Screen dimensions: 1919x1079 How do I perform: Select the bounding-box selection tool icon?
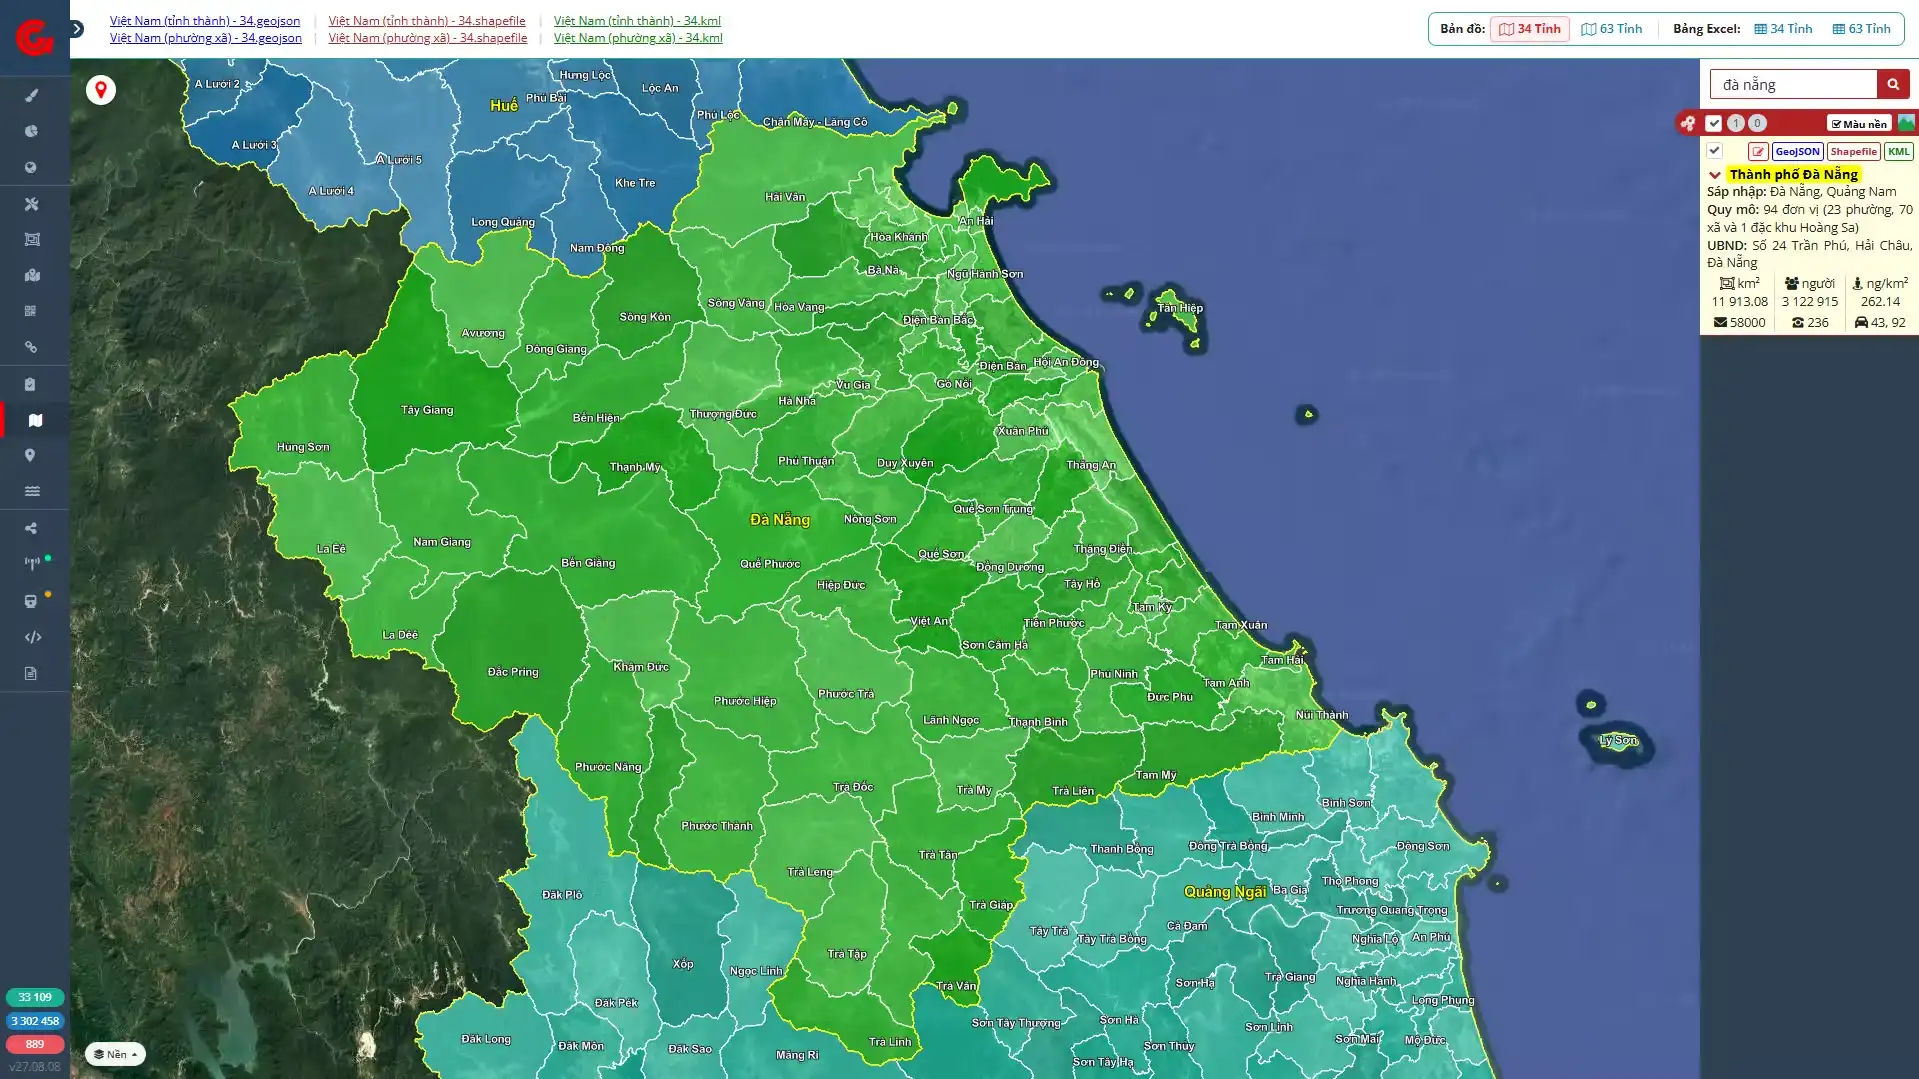click(x=31, y=240)
